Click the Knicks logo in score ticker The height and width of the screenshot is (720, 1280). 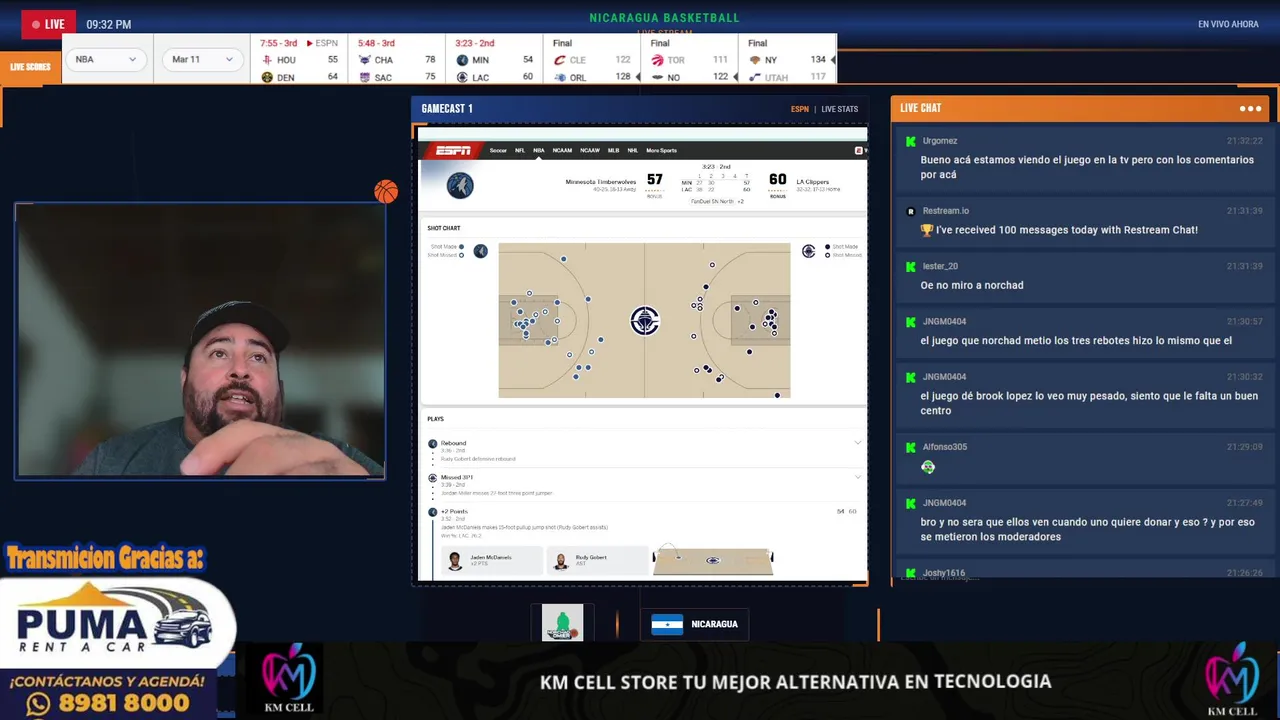[755, 60]
